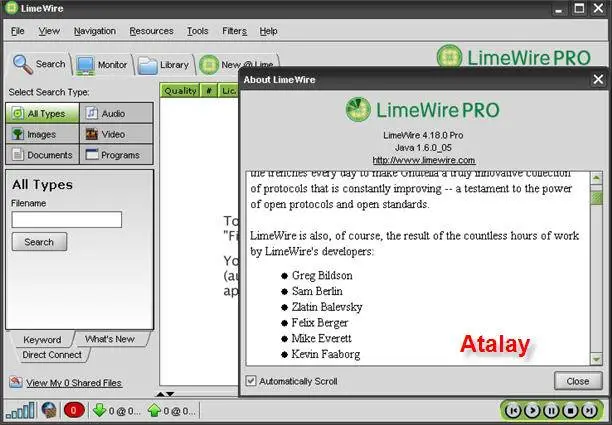The image size is (612, 425).
Task: Click Close button in About LimeWire
Action: 578,381
